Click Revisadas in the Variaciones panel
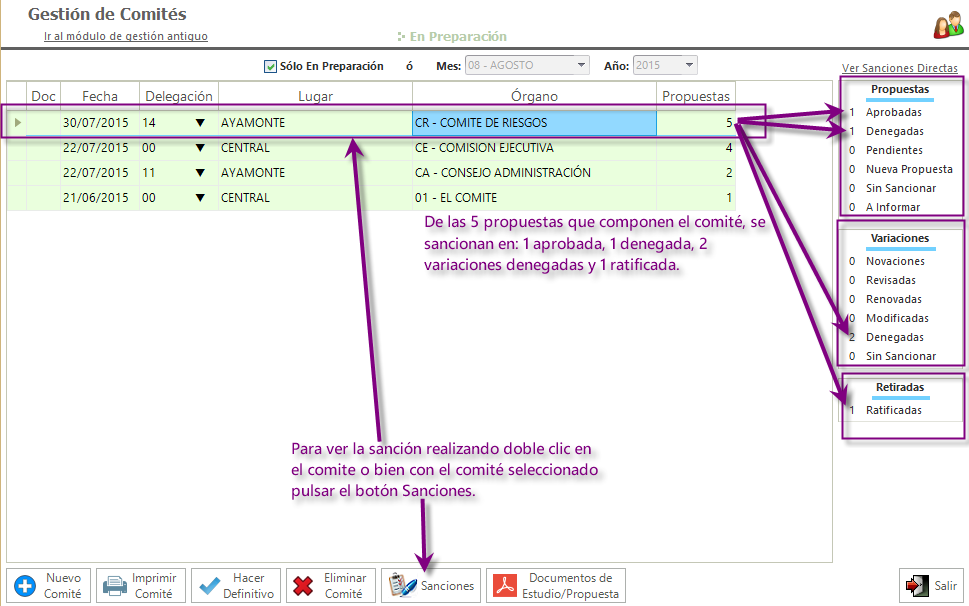This screenshot has height=606, width=969. (x=891, y=280)
